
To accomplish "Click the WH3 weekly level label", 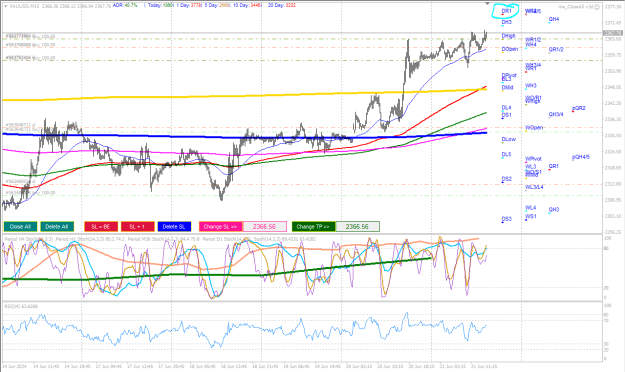I will 531,86.
